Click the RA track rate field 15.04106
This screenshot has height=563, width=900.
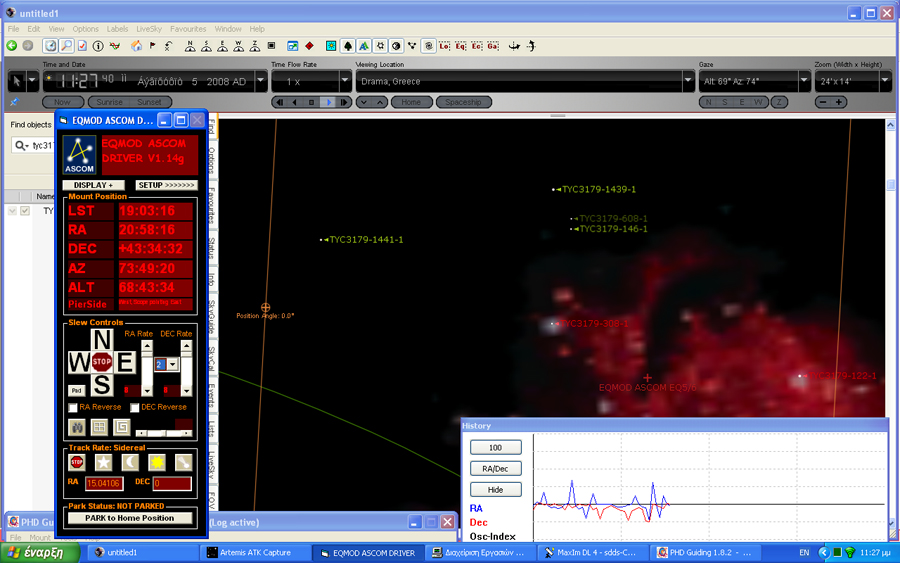point(104,483)
